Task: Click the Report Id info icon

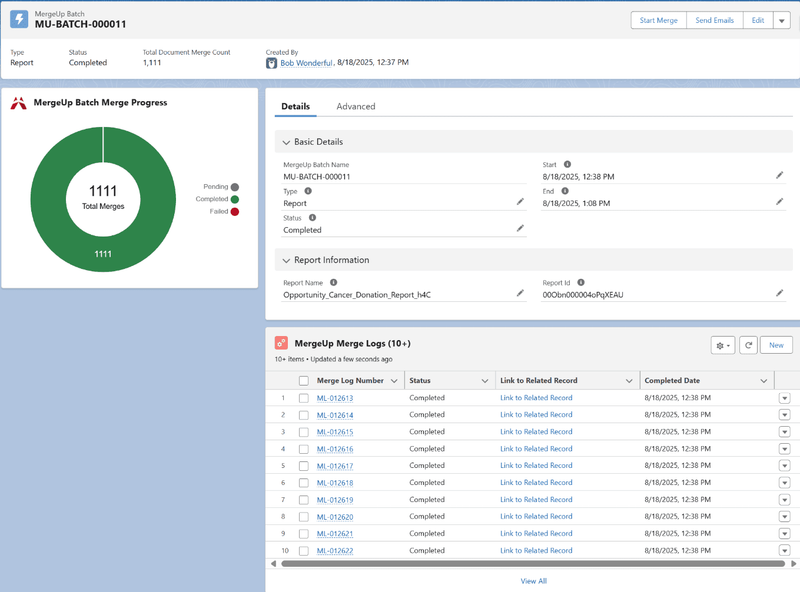Action: (580, 283)
